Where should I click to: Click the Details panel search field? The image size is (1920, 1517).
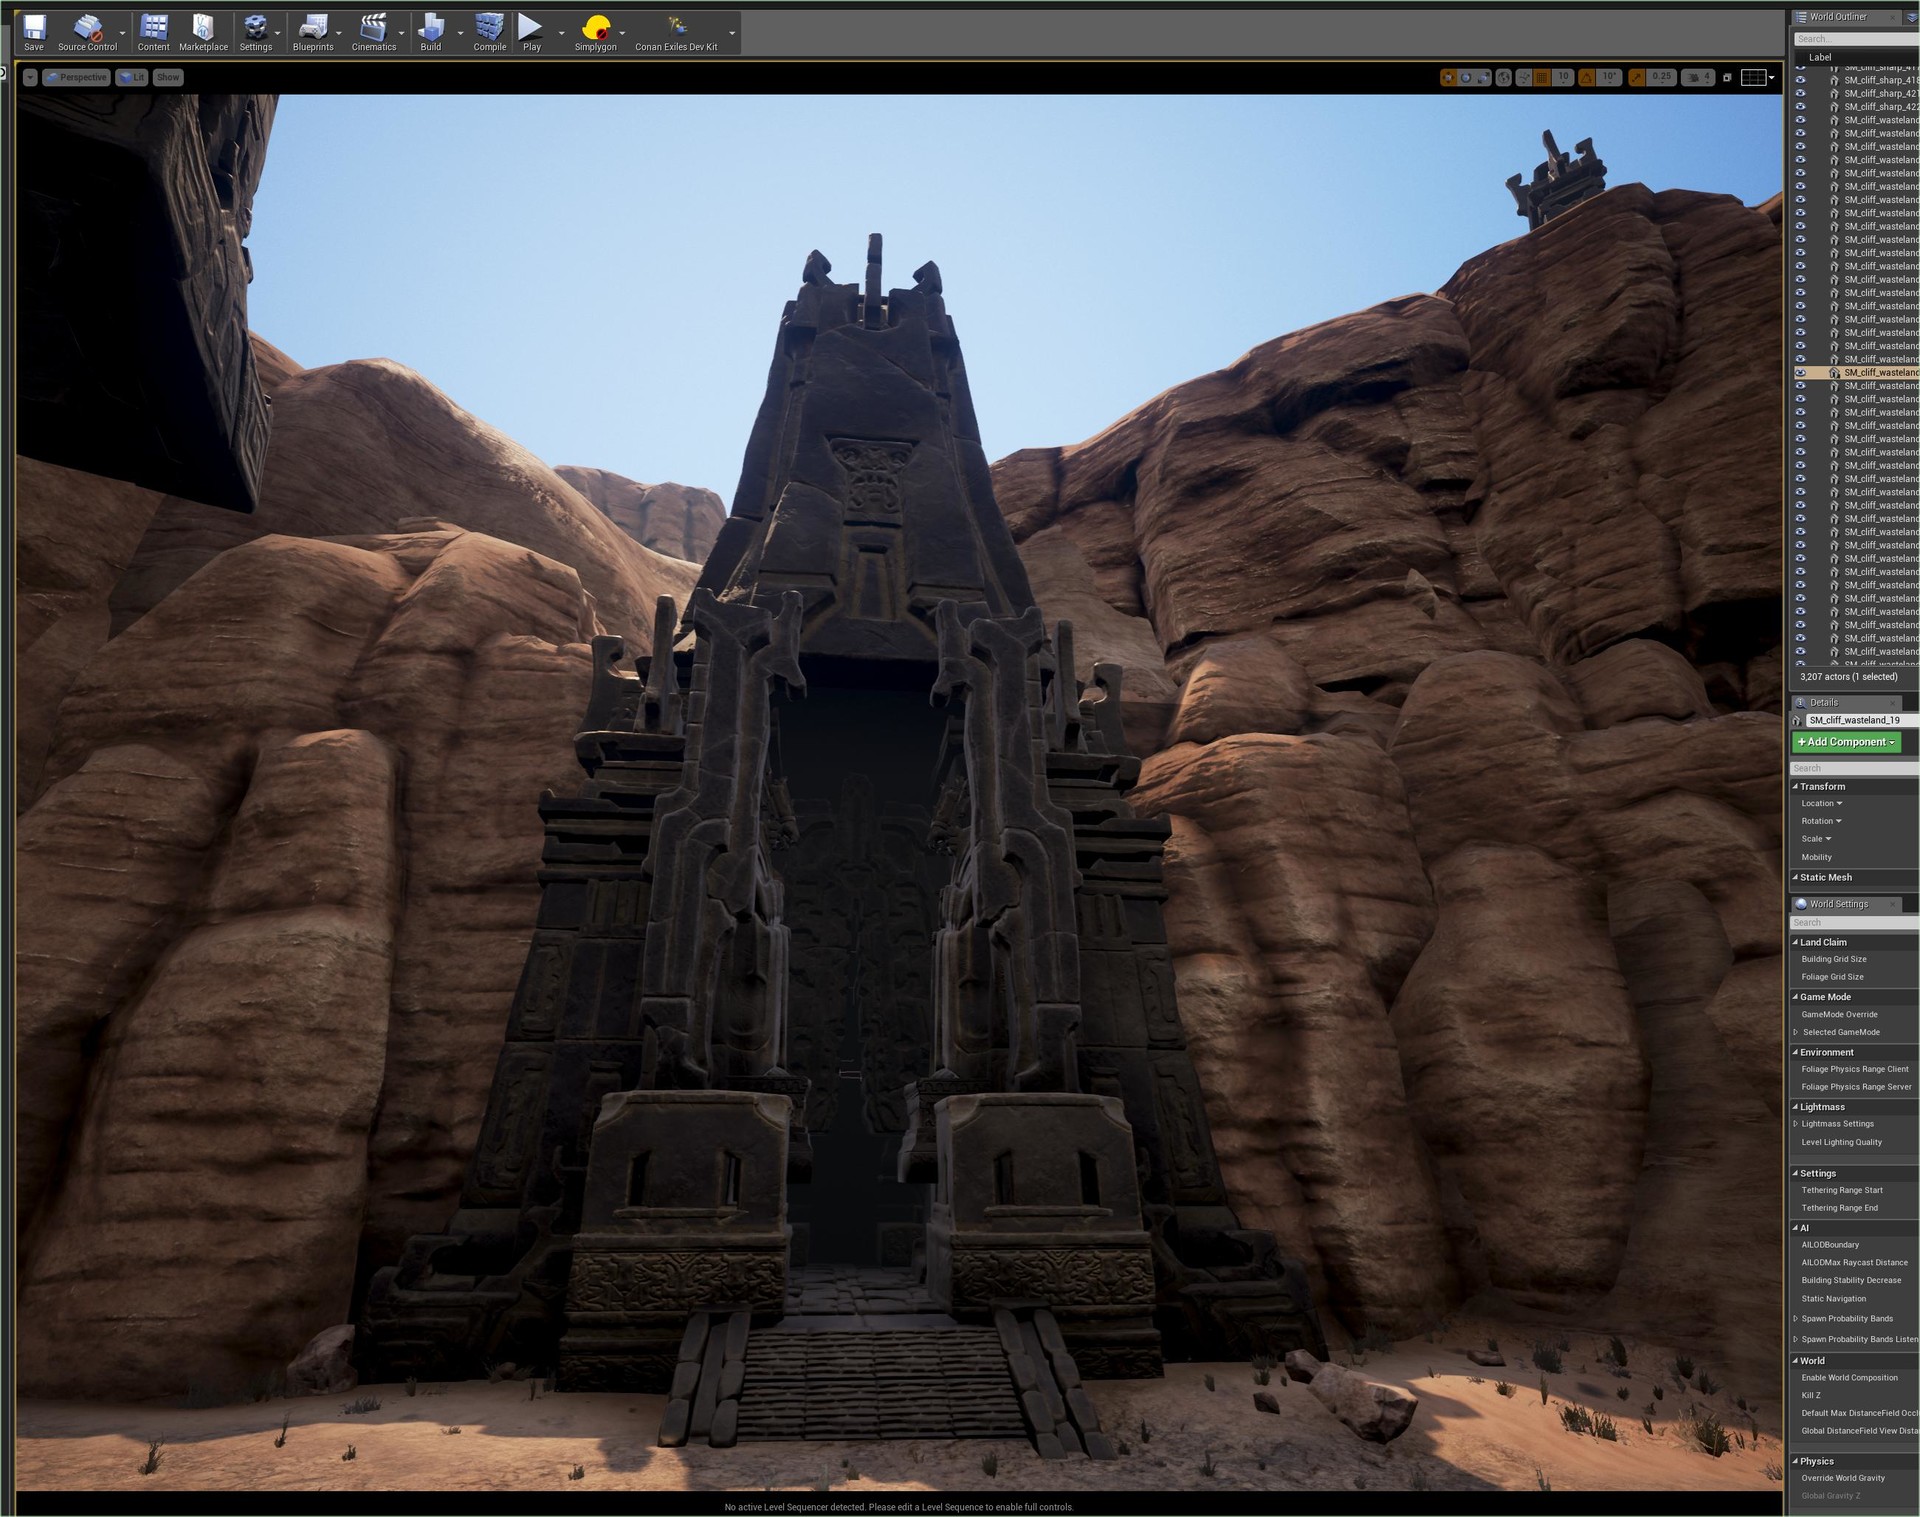click(x=1855, y=768)
